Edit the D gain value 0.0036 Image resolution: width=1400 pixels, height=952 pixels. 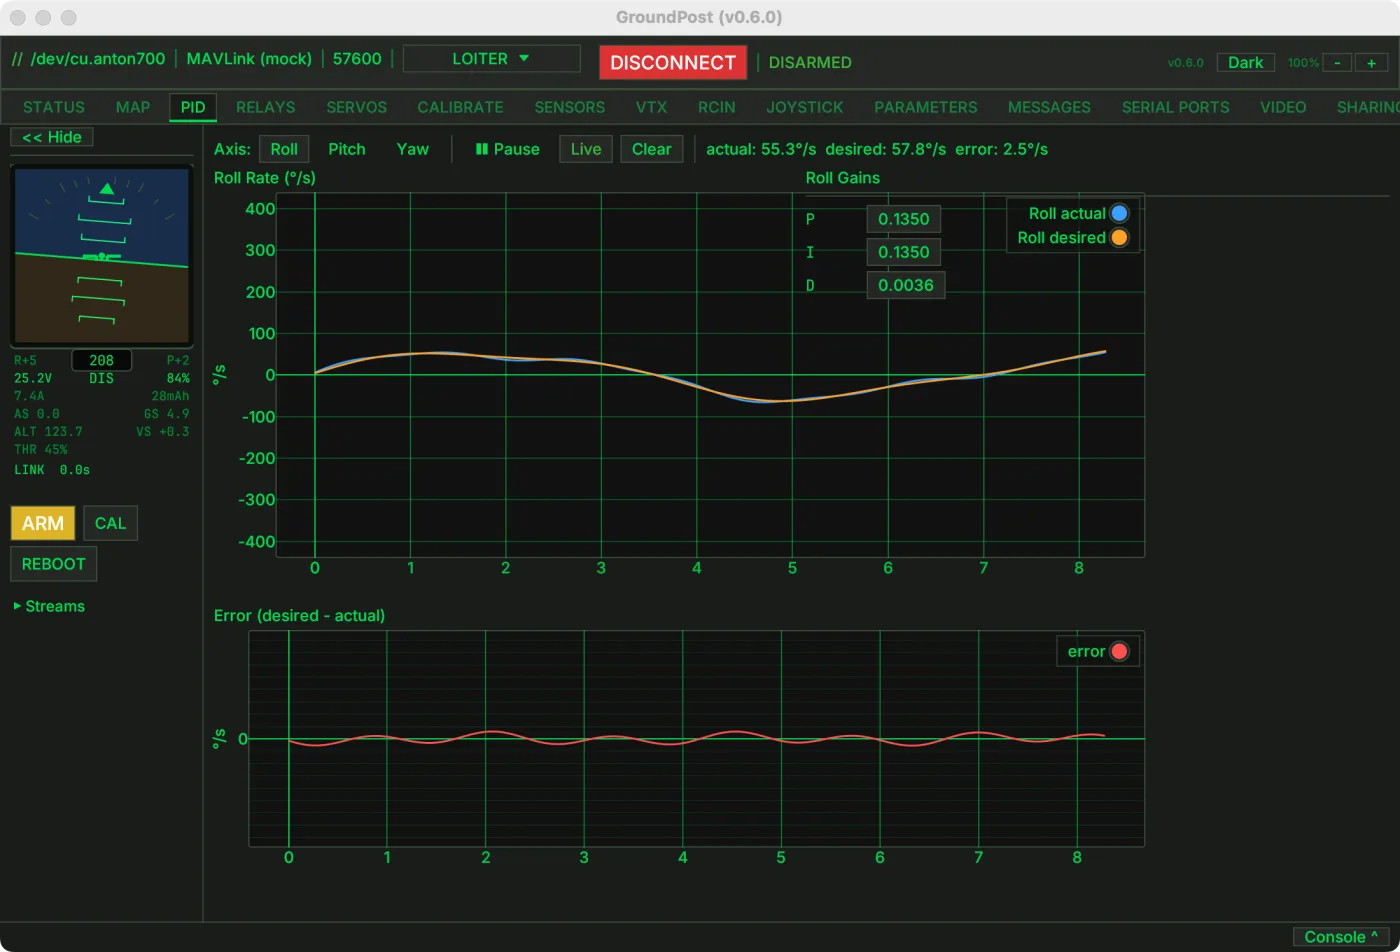point(906,285)
